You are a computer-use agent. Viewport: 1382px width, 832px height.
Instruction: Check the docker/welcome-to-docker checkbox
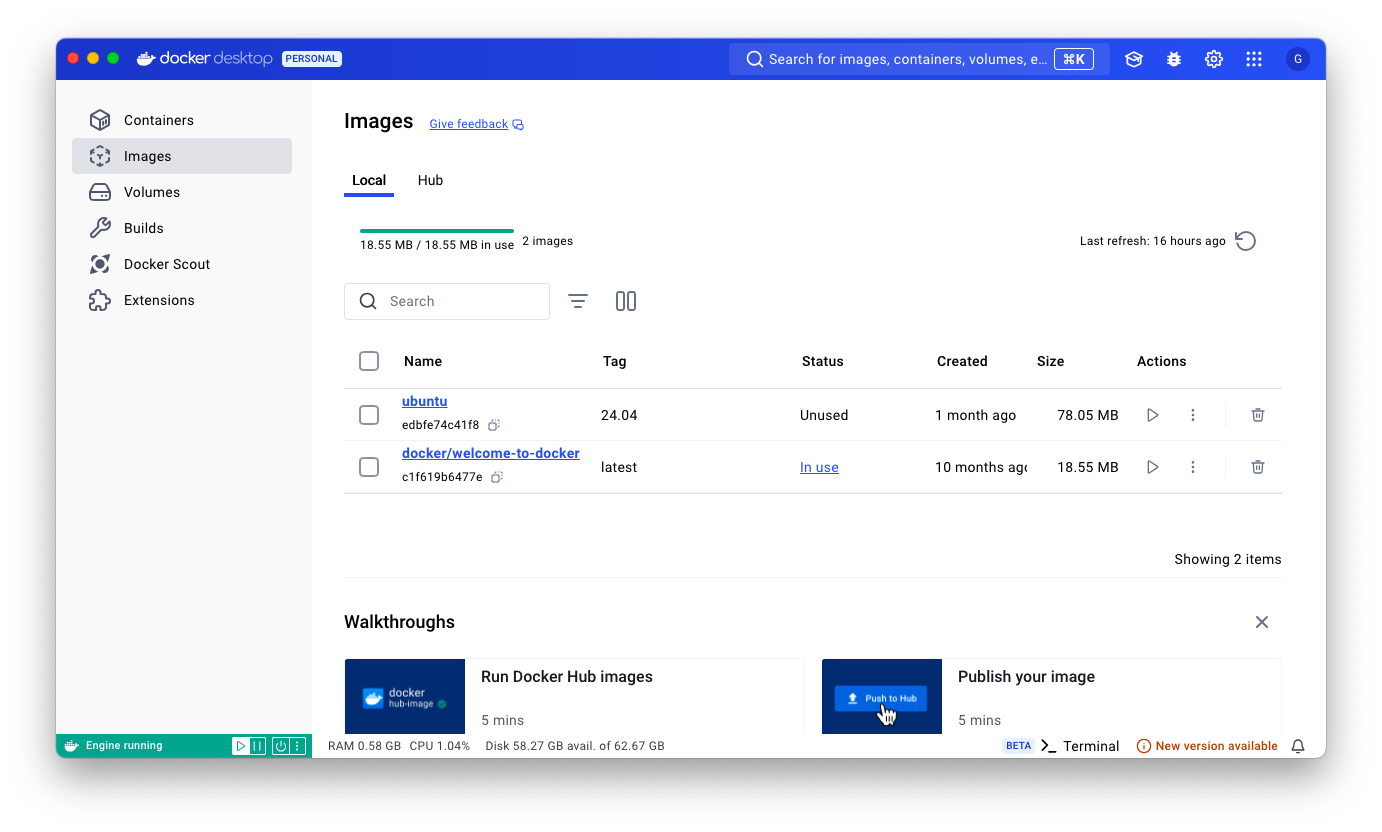(369, 467)
